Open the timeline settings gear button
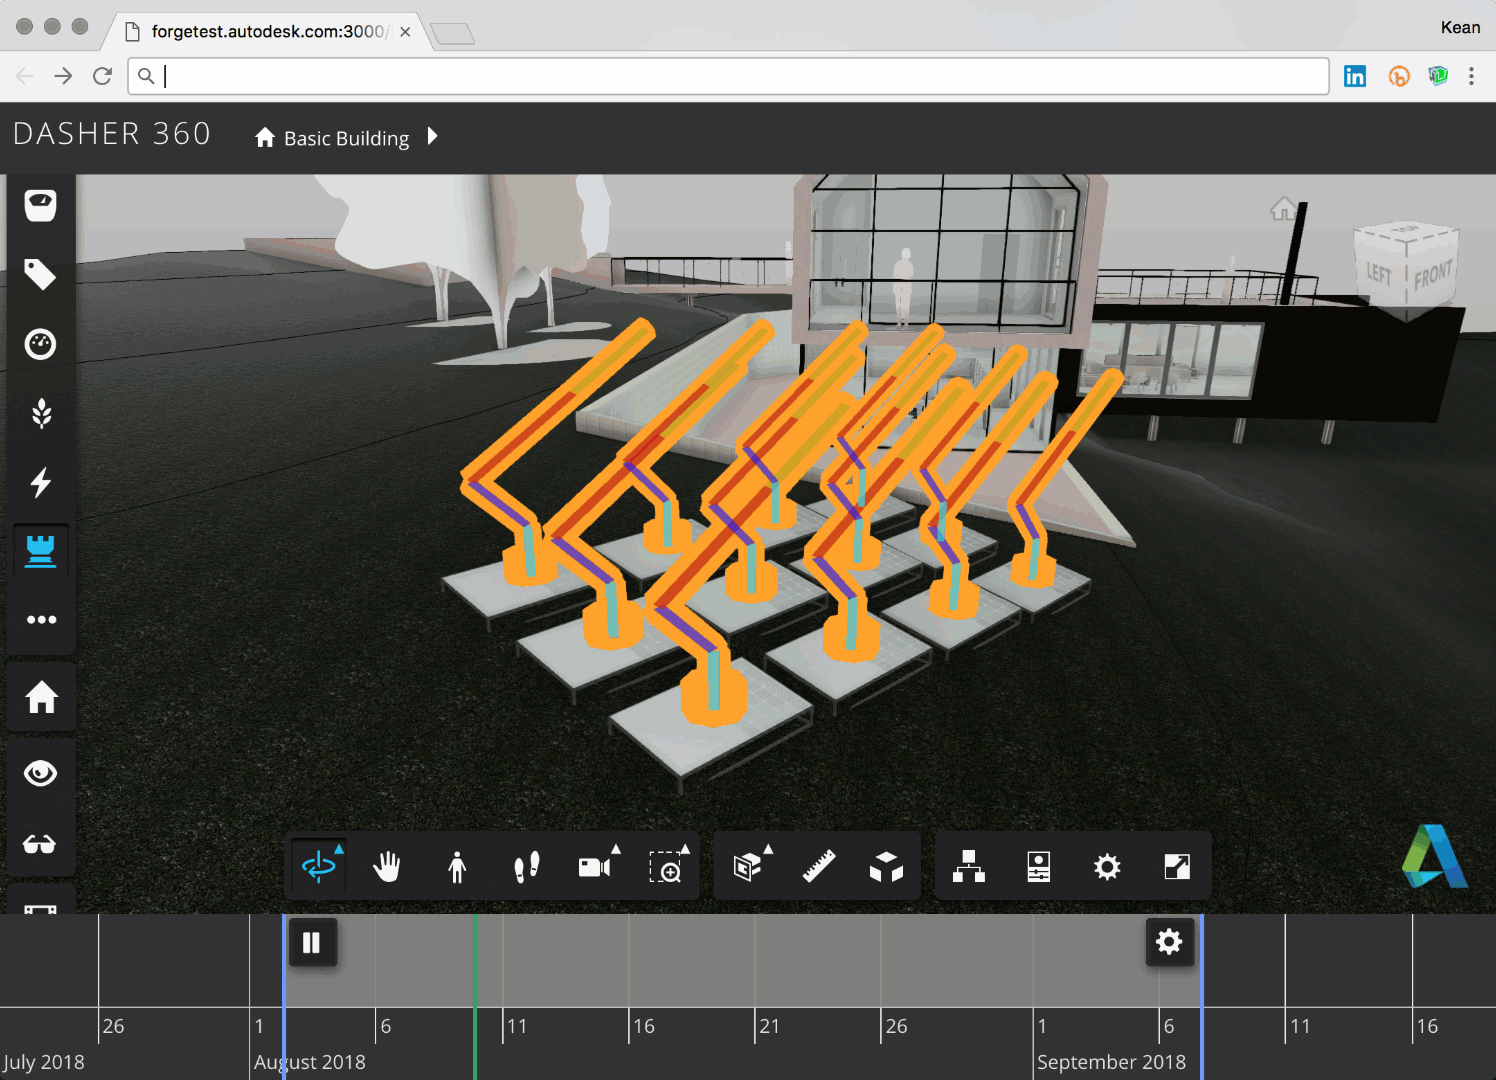1496x1080 pixels. (x=1169, y=942)
